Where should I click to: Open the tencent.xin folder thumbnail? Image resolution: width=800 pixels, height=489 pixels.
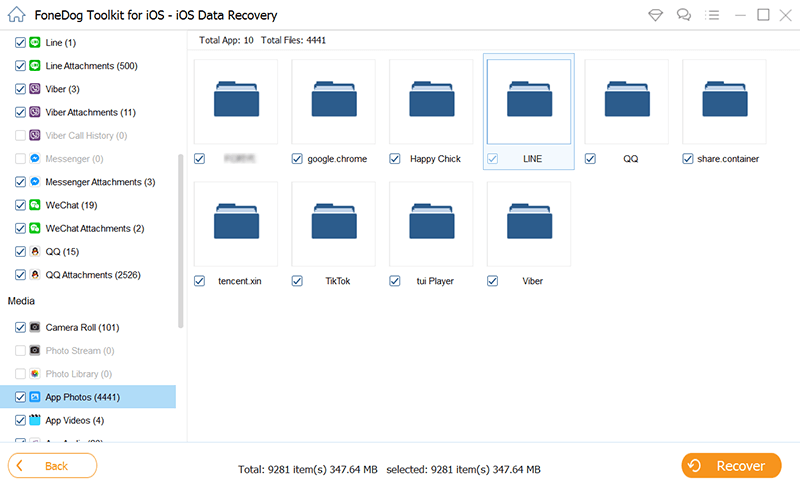tap(236, 224)
